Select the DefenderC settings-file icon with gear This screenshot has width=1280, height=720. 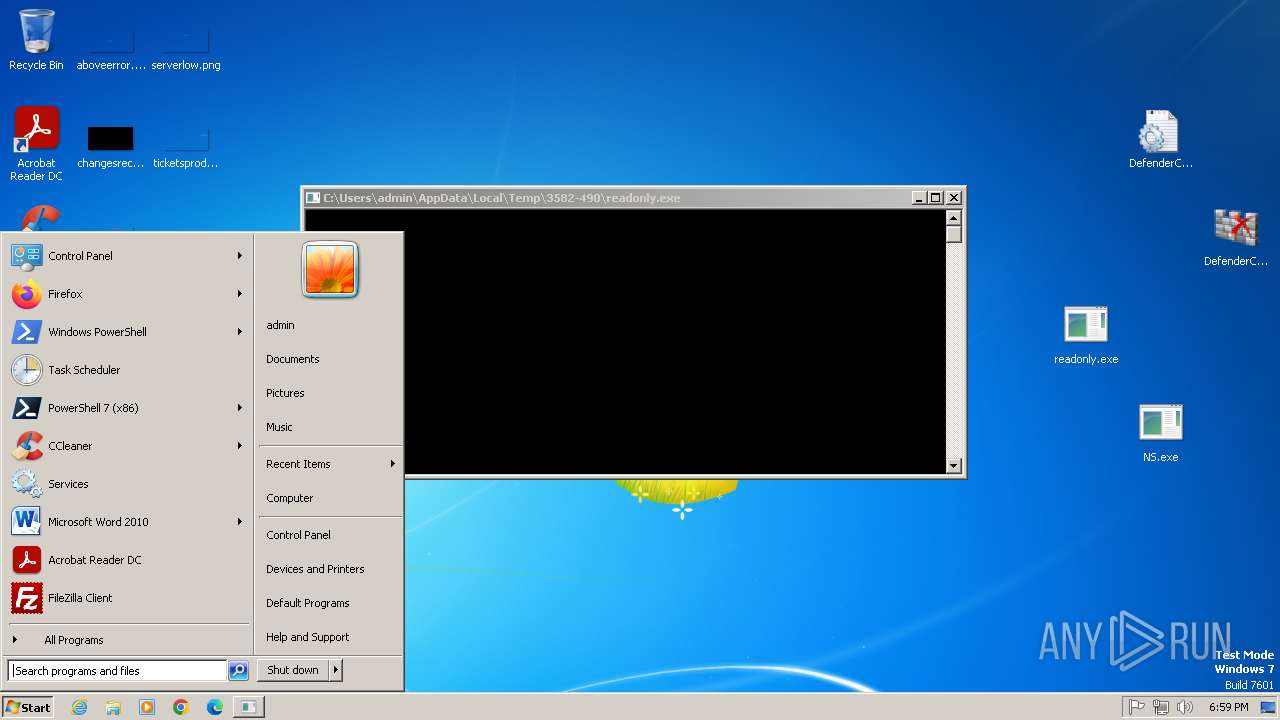pos(1160,139)
